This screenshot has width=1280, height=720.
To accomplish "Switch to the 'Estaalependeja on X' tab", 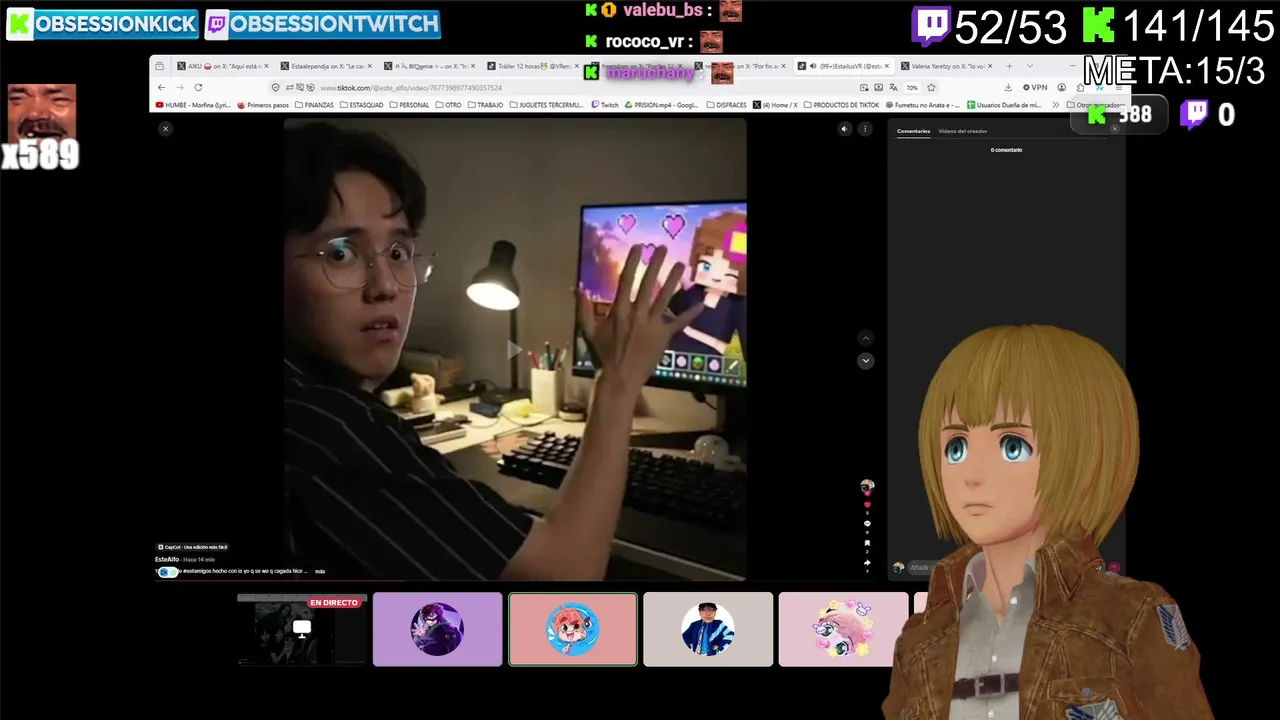I will click(x=327, y=66).
